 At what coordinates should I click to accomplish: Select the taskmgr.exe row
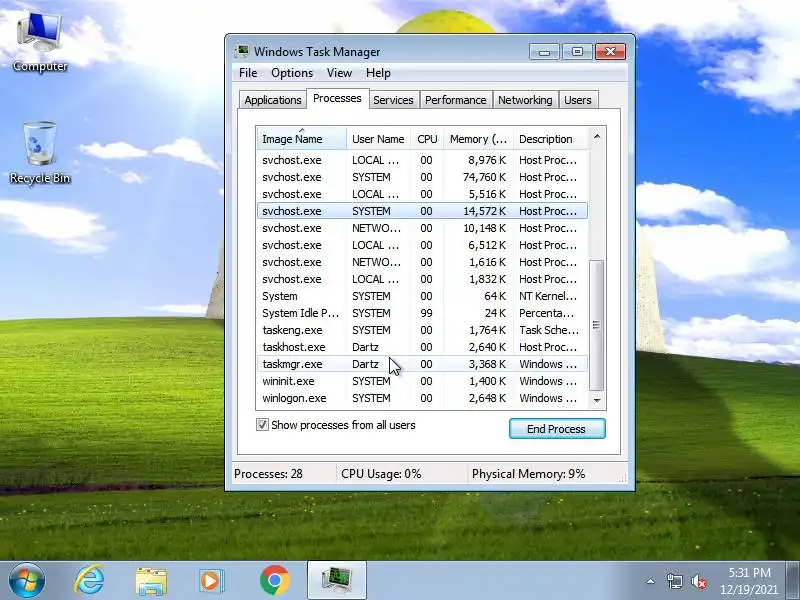click(x=422, y=364)
